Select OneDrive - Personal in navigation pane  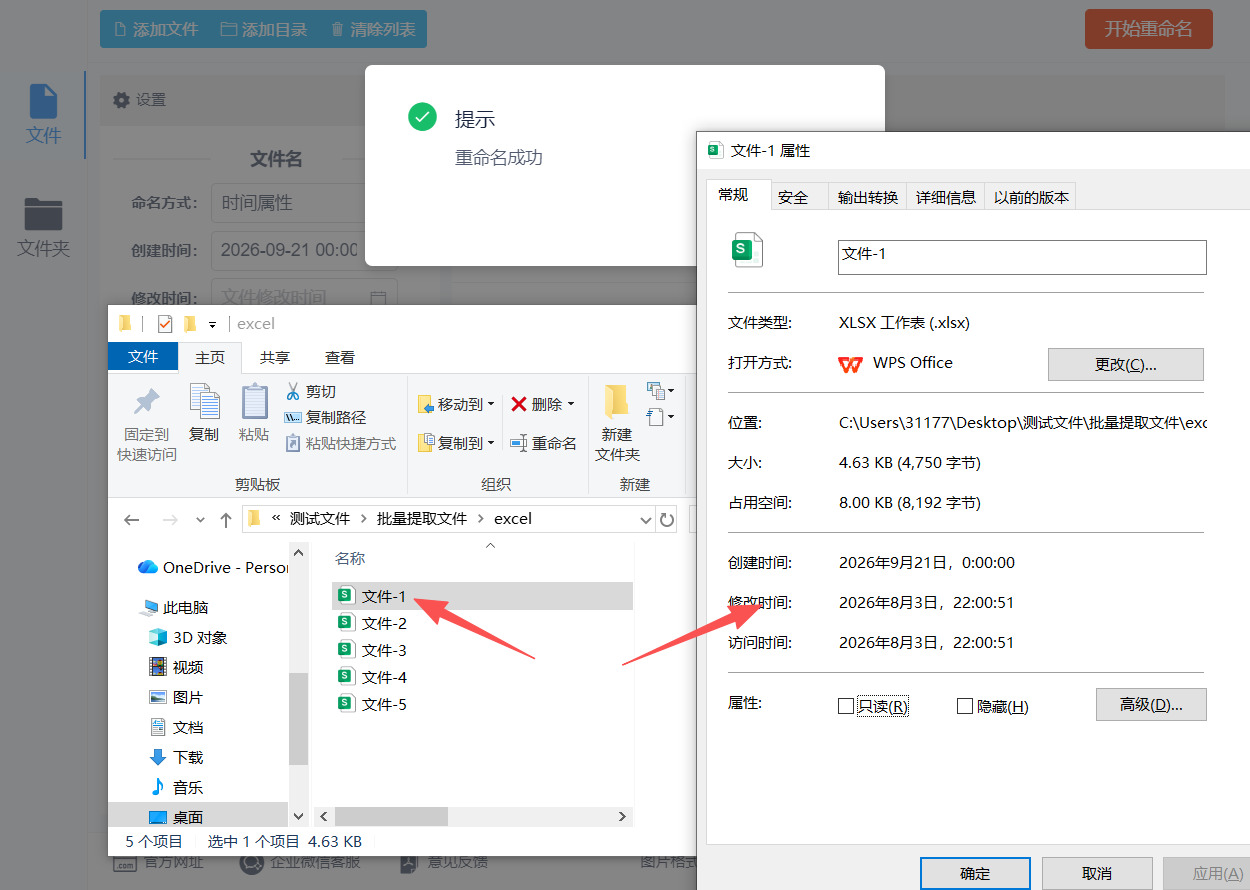click(213, 567)
